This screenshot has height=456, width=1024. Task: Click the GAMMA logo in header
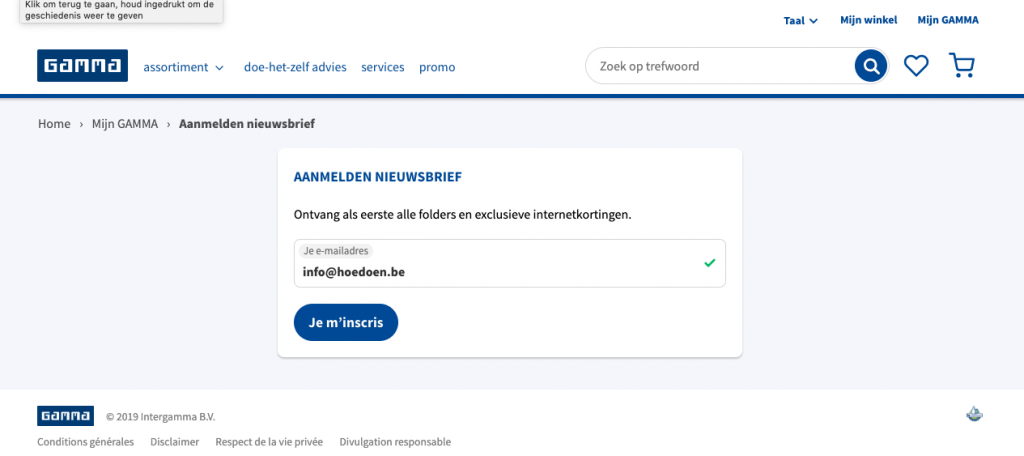(82, 65)
